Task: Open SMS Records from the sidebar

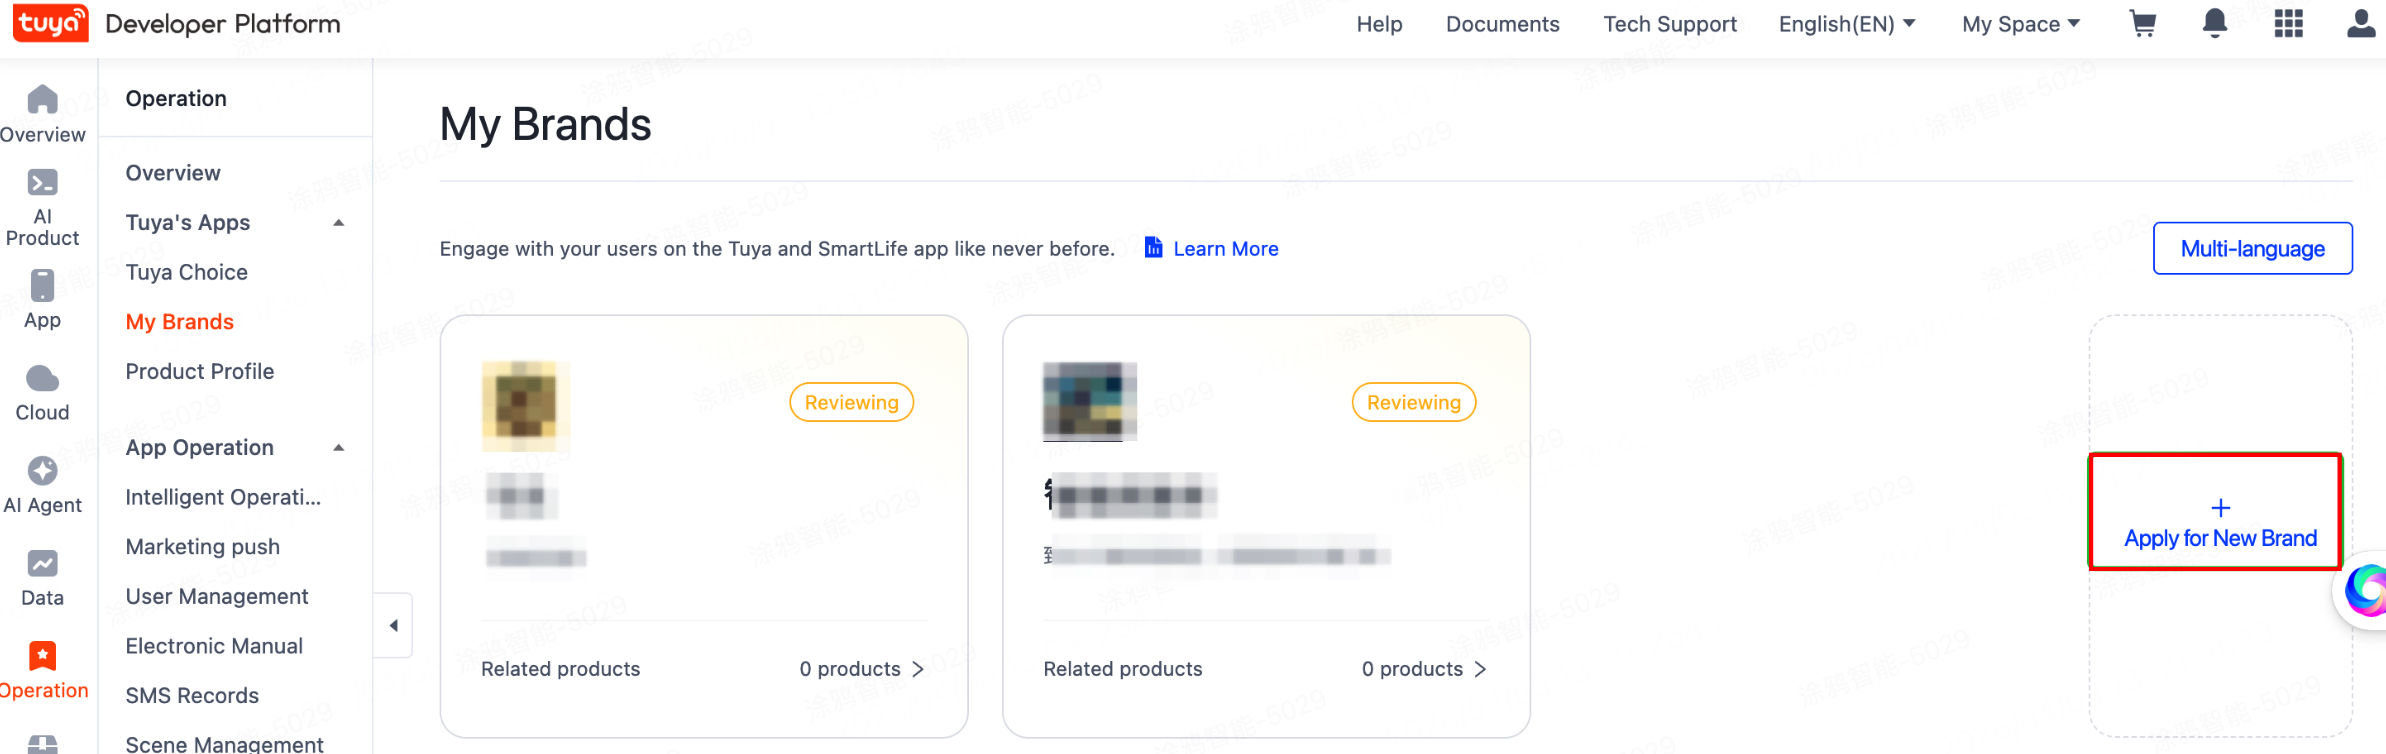Action: 191,695
